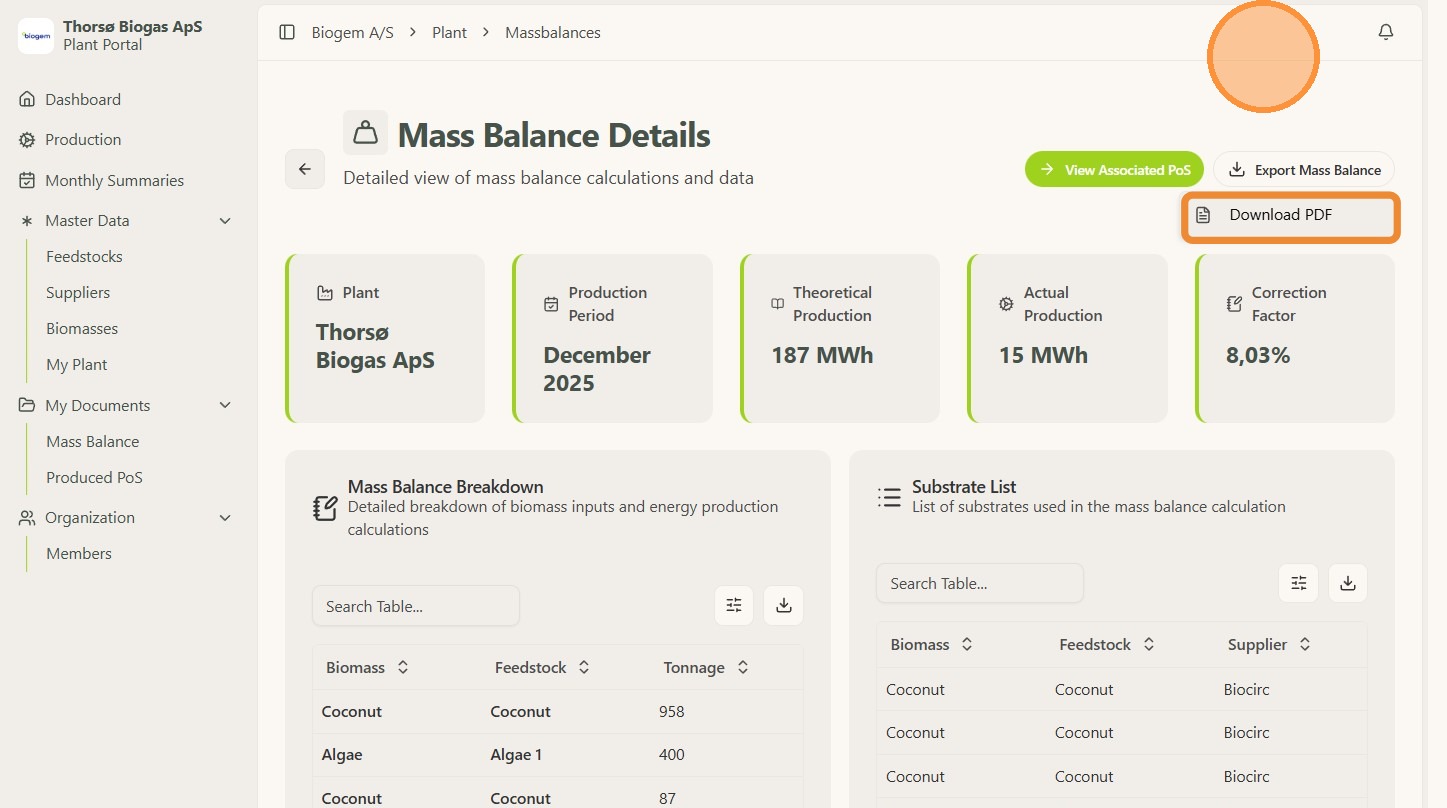Download the Mass Balance Breakdown table
Viewport: 1447px width, 808px height.
[x=783, y=605]
